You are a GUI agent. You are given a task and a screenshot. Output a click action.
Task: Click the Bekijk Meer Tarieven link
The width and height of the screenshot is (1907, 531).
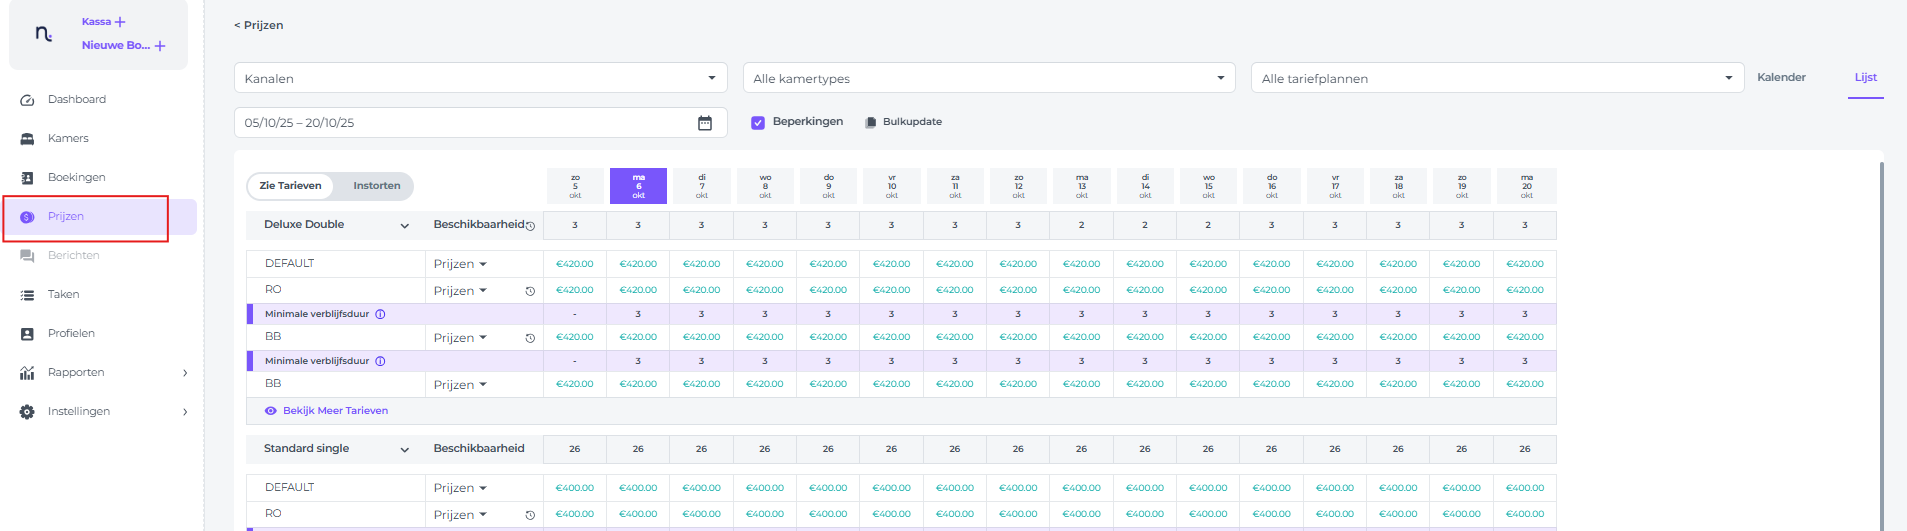coord(335,411)
